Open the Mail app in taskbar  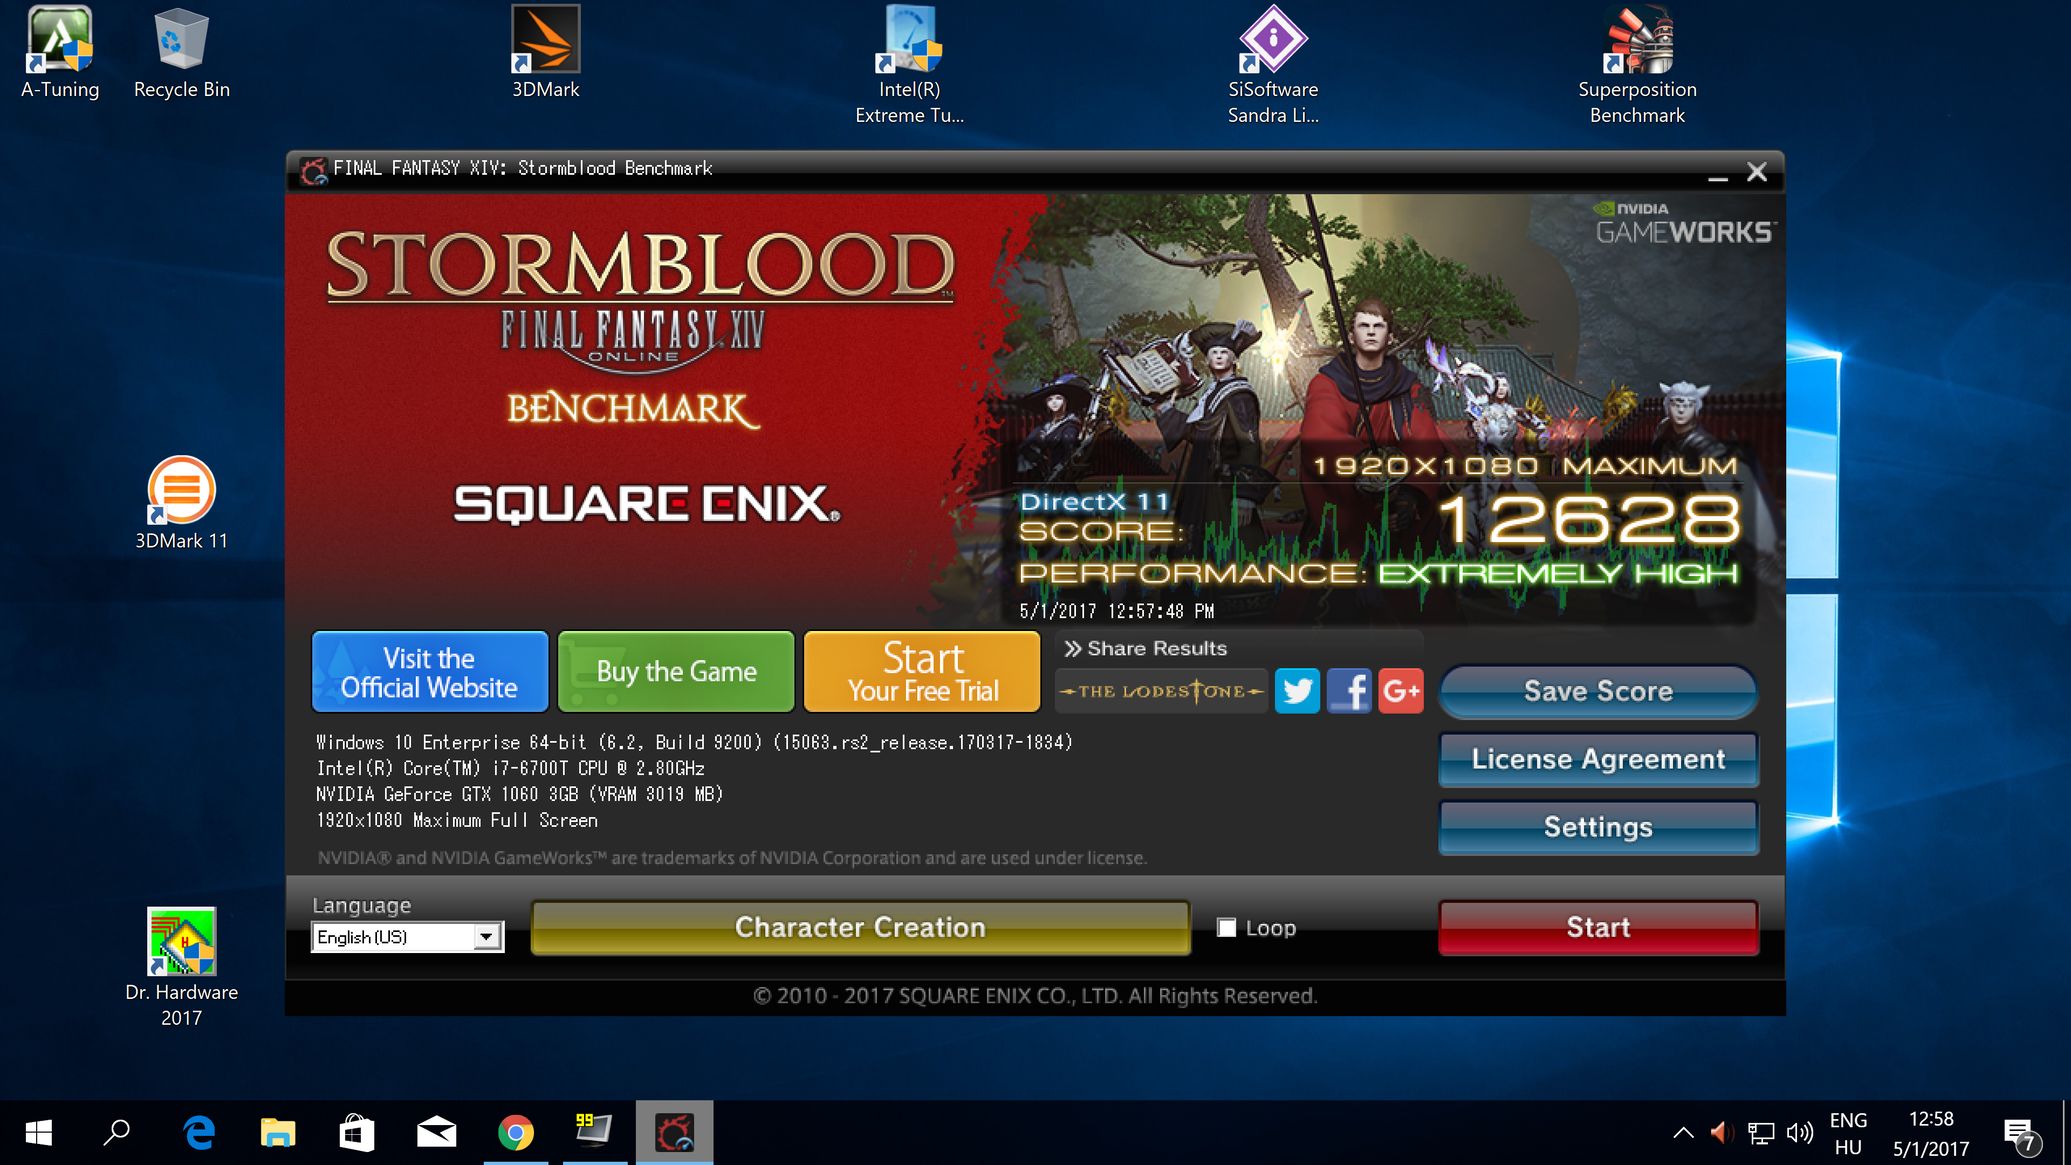436,1133
